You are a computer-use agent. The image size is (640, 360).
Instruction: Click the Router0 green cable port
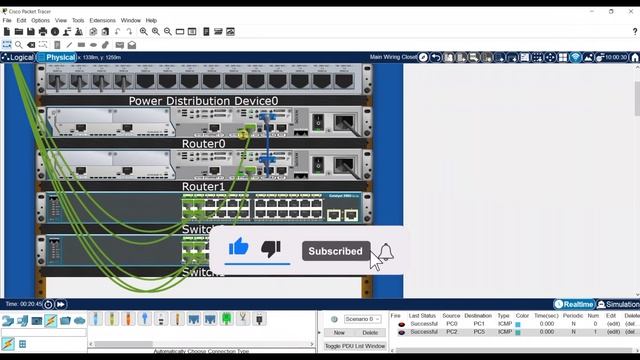tap(250, 128)
